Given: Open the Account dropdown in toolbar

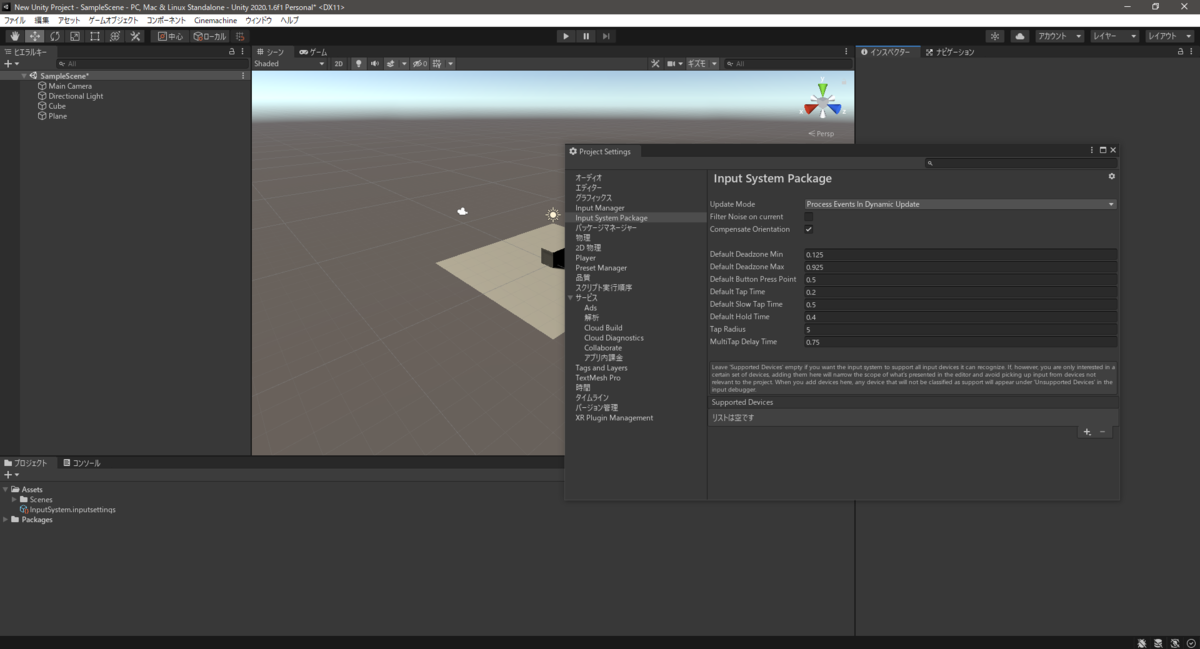Looking at the screenshot, I should [1059, 36].
